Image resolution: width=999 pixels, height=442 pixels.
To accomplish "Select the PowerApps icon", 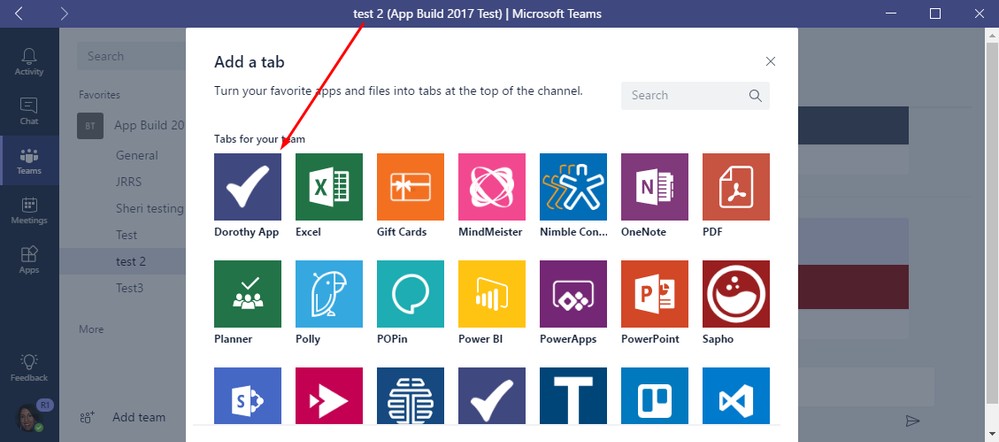I will coord(573,294).
